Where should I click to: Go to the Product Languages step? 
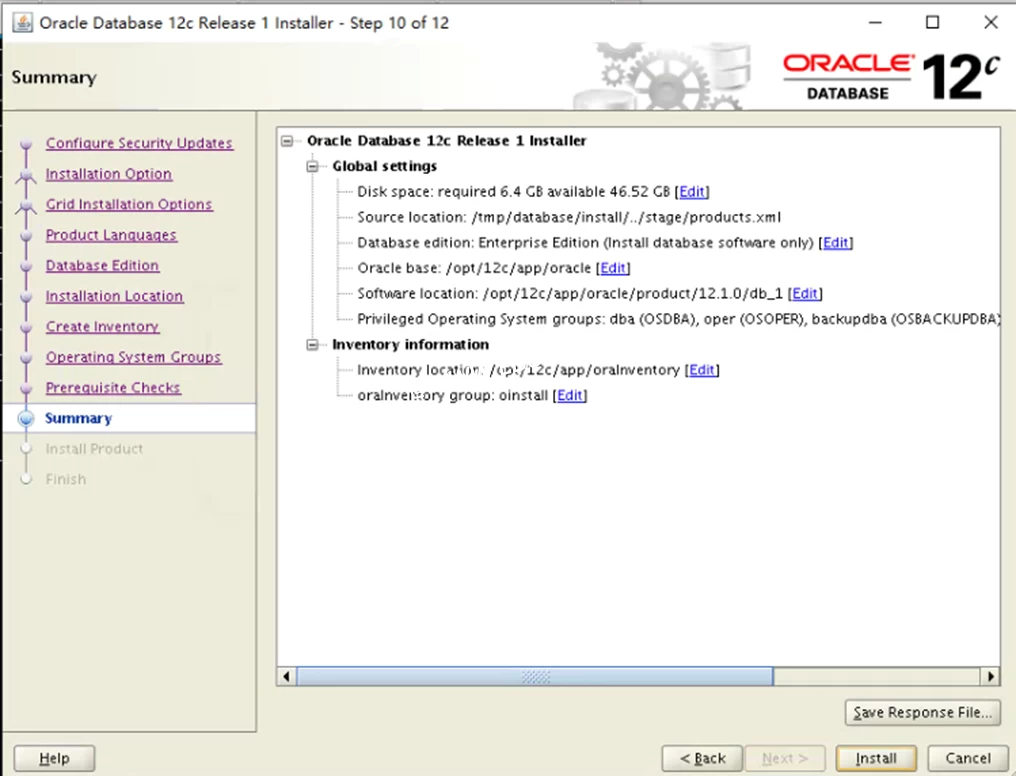pyautogui.click(x=111, y=235)
